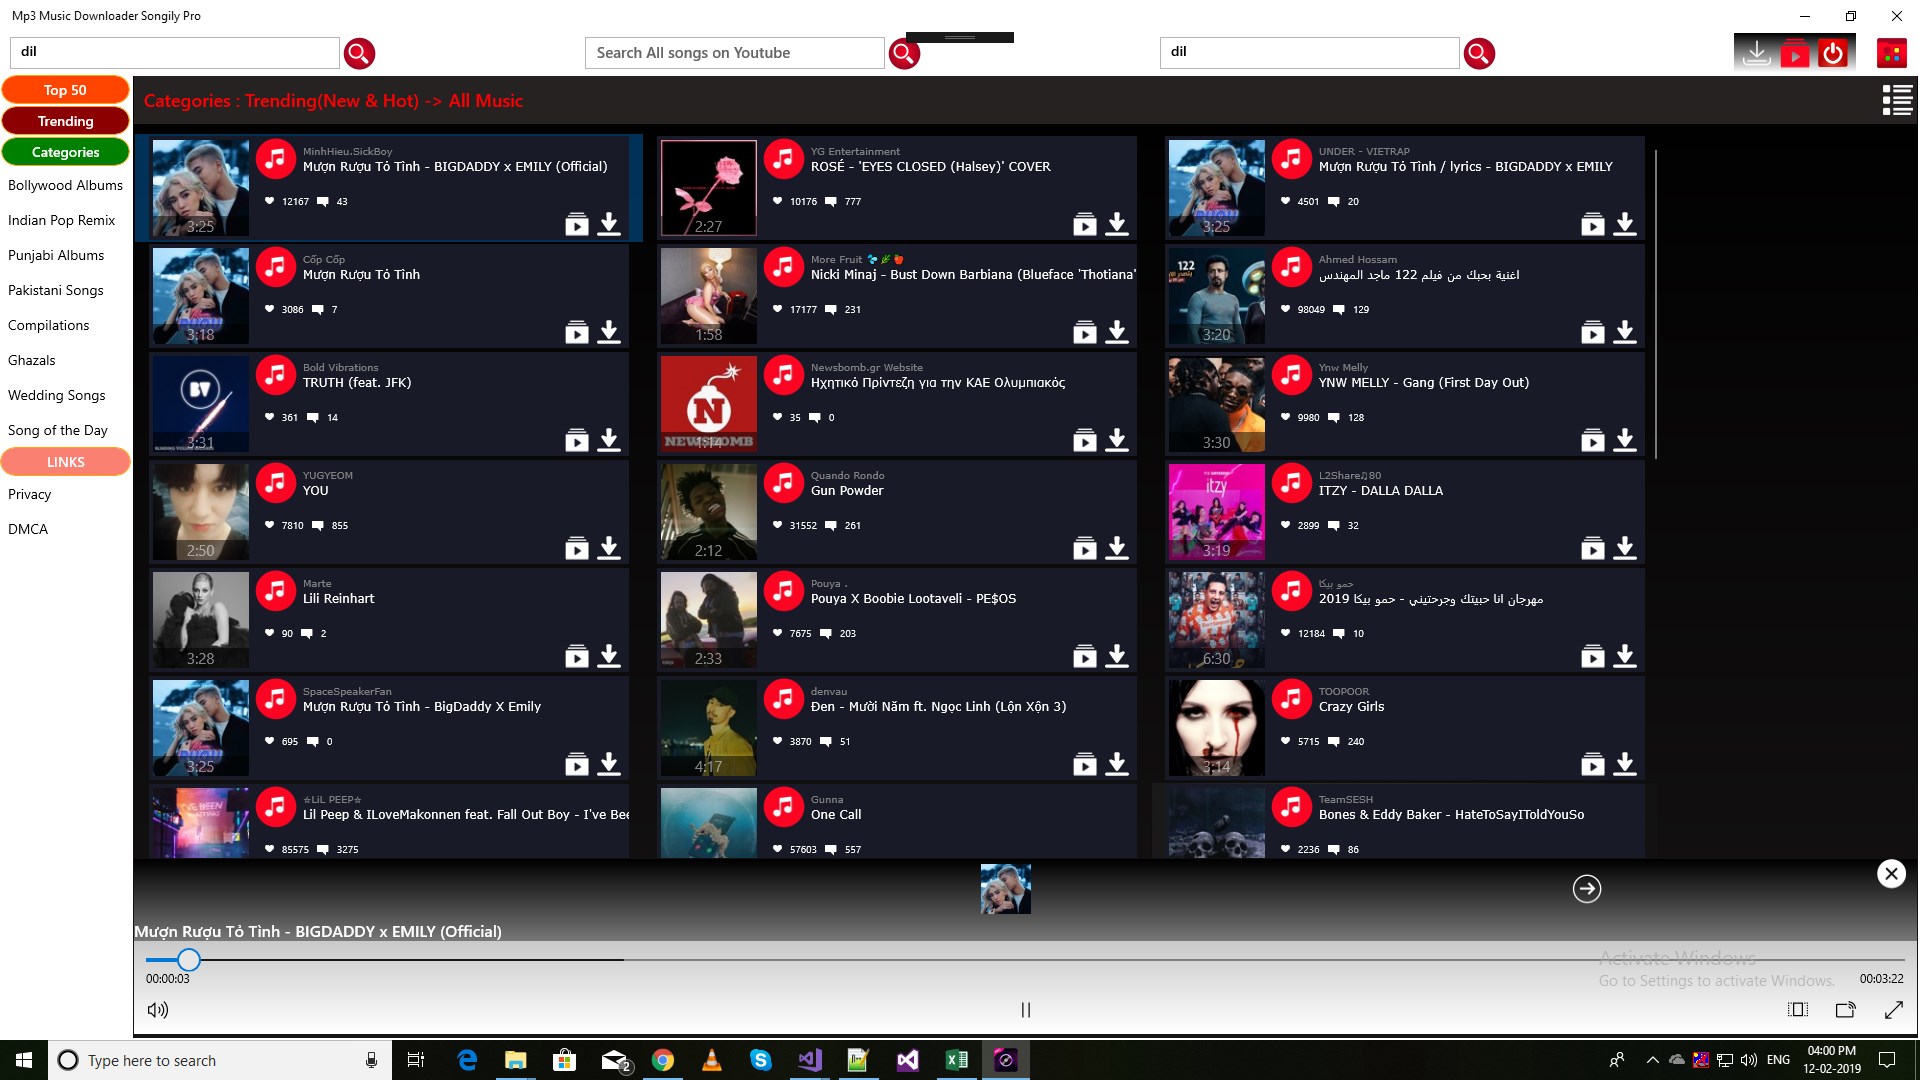This screenshot has height=1080, width=1920.
Task: Click the right search field with dil
Action: [x=1310, y=52]
